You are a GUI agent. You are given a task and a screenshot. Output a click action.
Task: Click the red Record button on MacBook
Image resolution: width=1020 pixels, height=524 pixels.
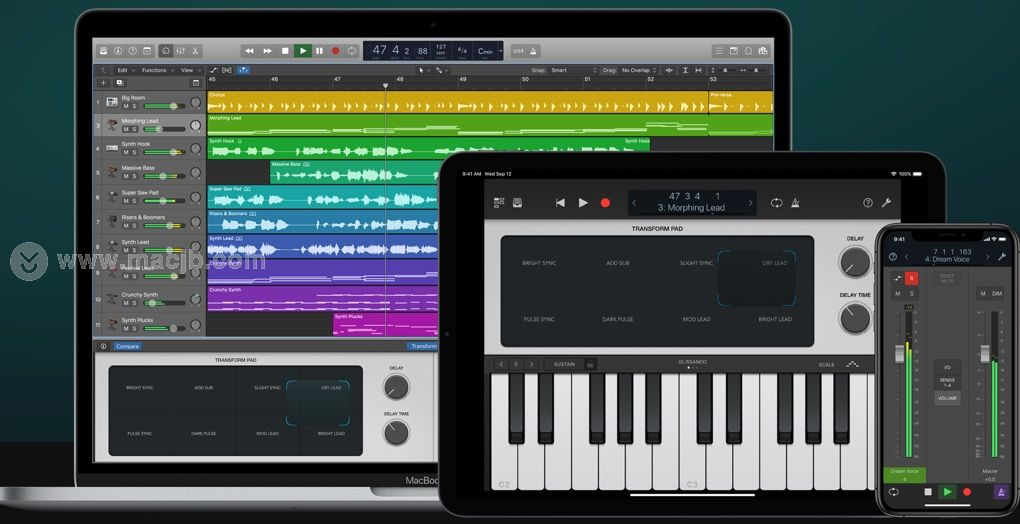pos(336,51)
